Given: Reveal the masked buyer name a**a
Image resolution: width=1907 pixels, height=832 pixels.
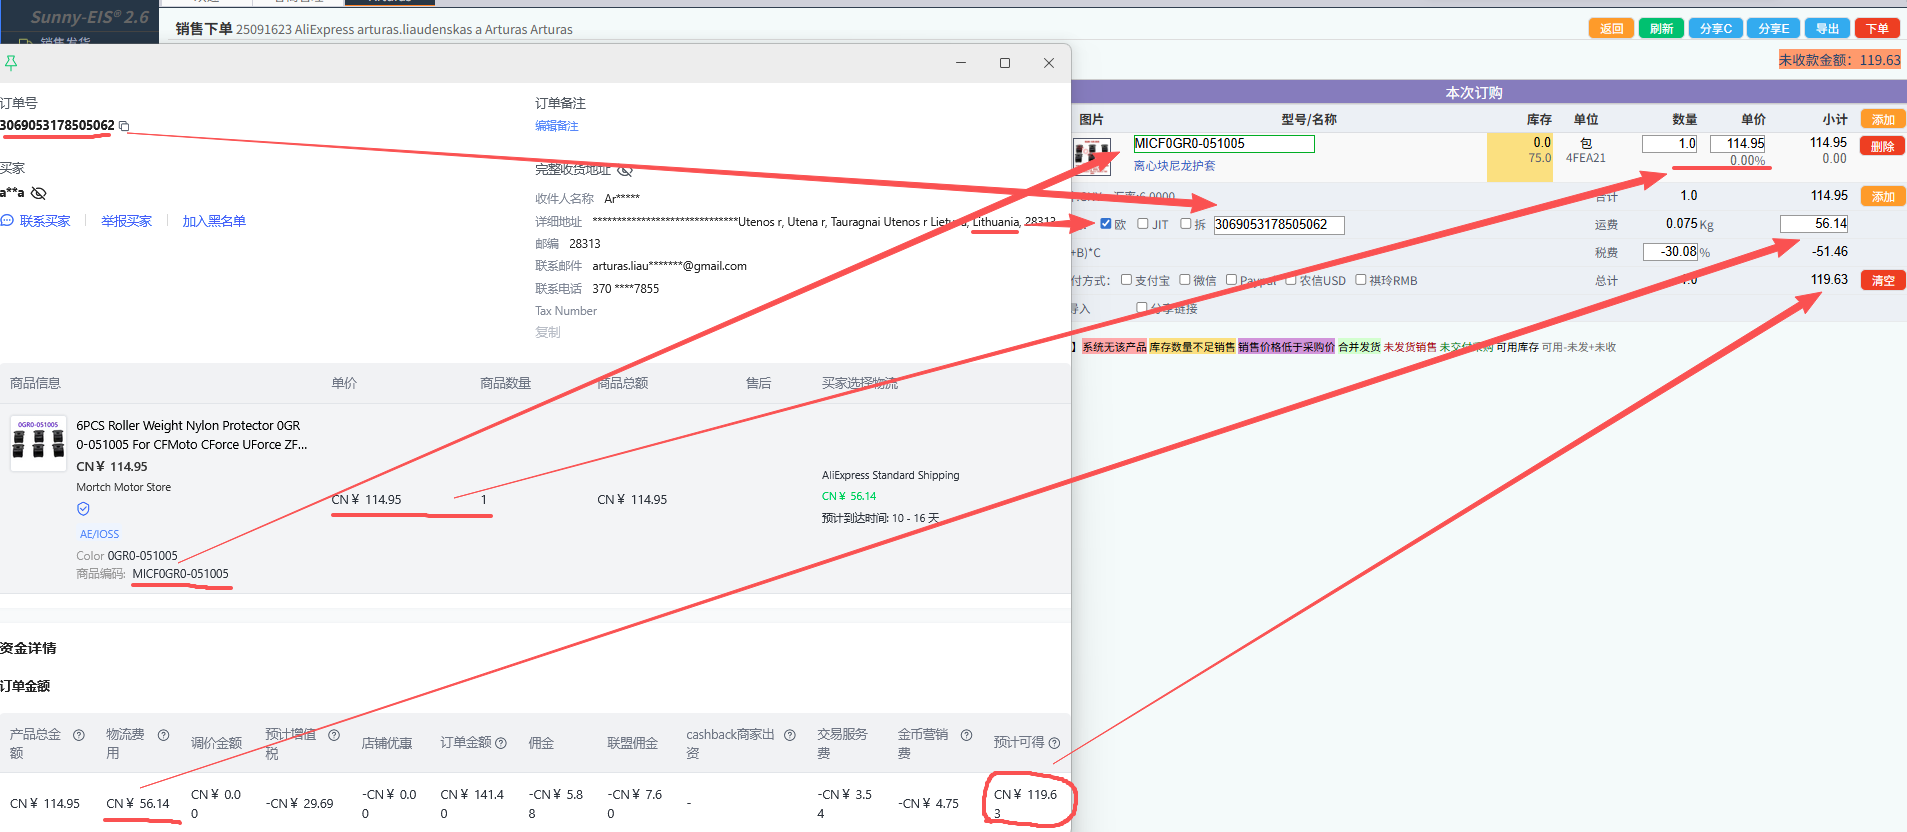Looking at the screenshot, I should [39, 193].
